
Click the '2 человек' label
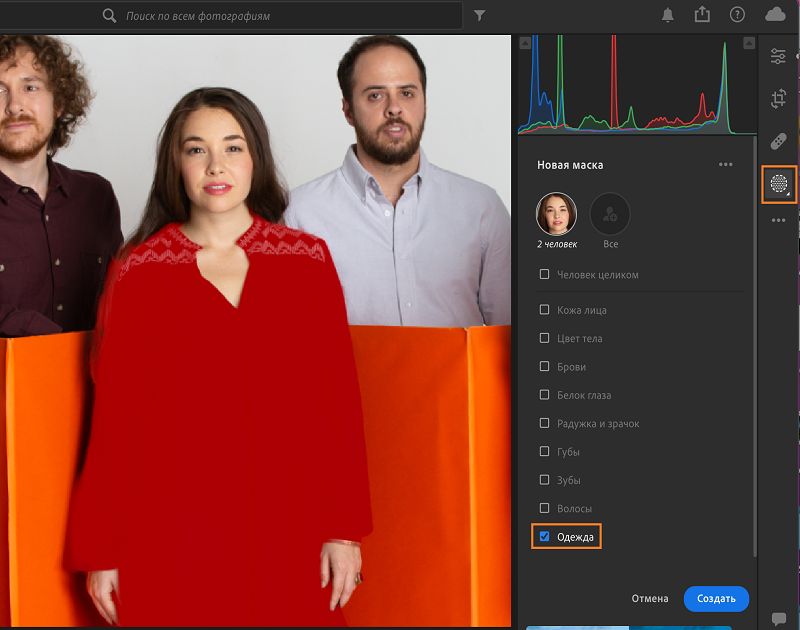557,244
